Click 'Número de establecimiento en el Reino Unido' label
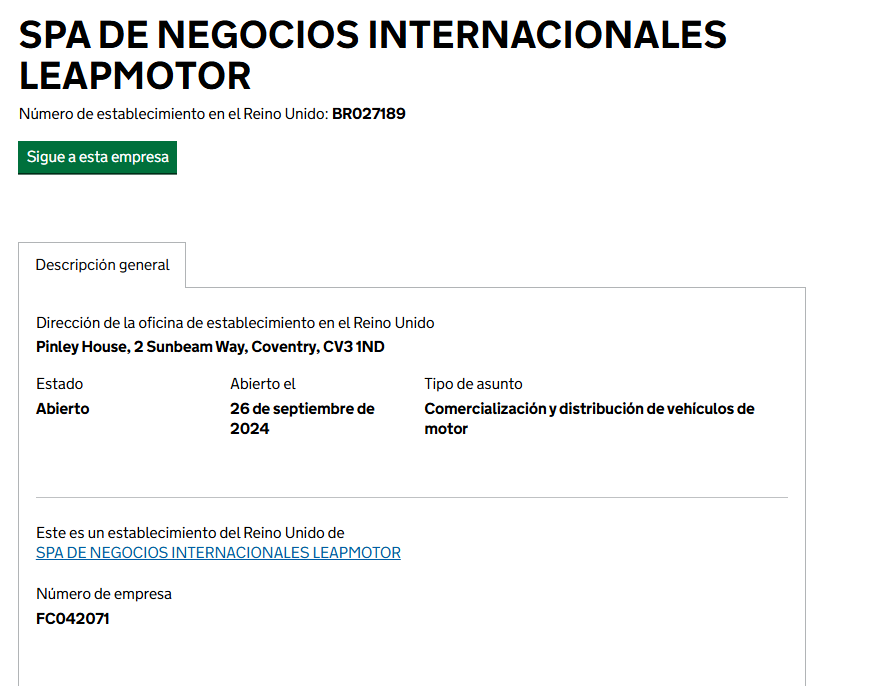Image resolution: width=890 pixels, height=686 pixels. (x=174, y=113)
